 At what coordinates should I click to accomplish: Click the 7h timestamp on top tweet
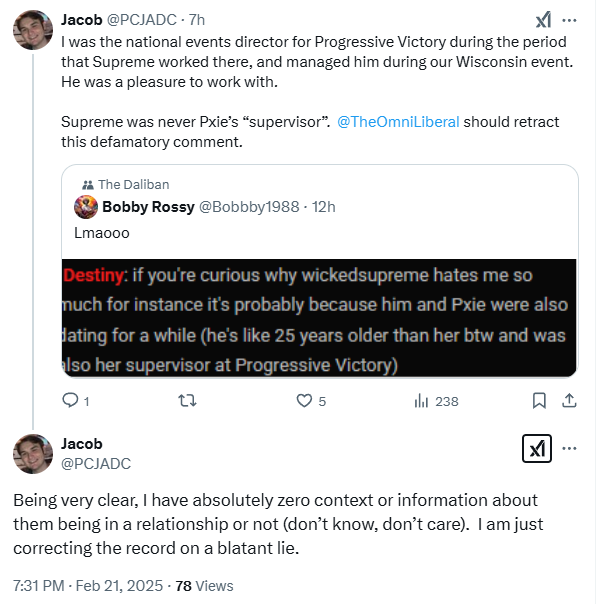197,20
